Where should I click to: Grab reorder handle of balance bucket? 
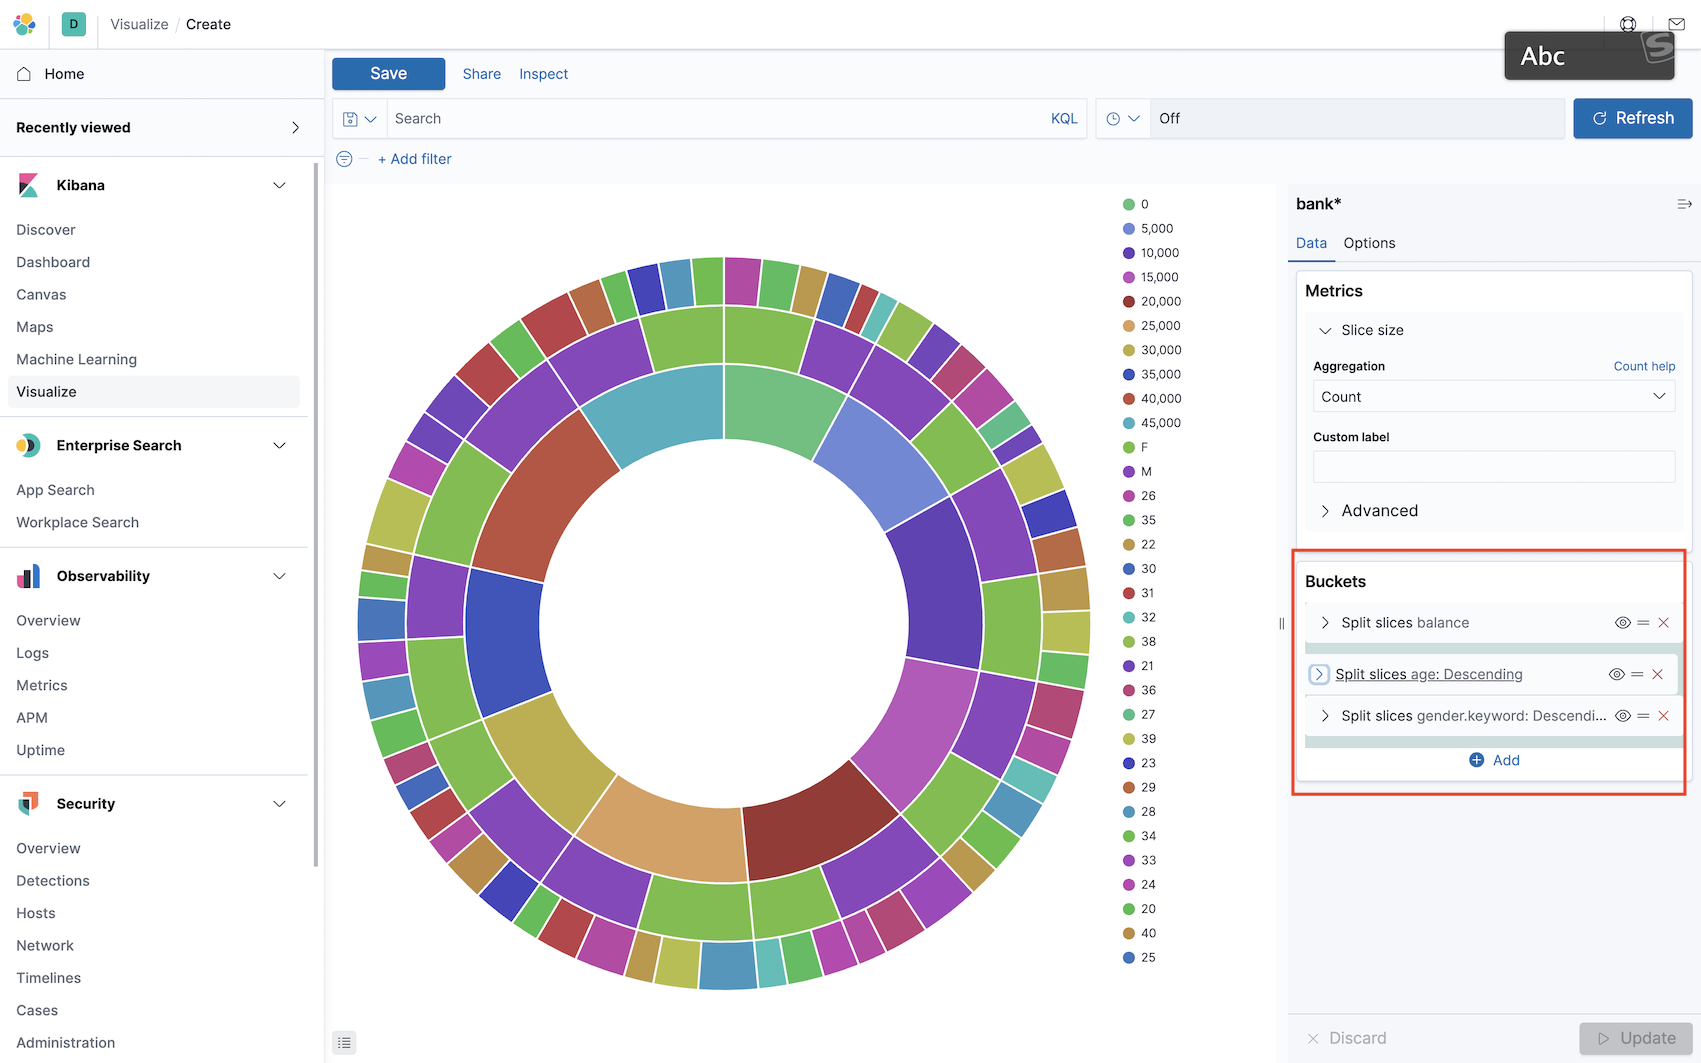pos(1643,623)
